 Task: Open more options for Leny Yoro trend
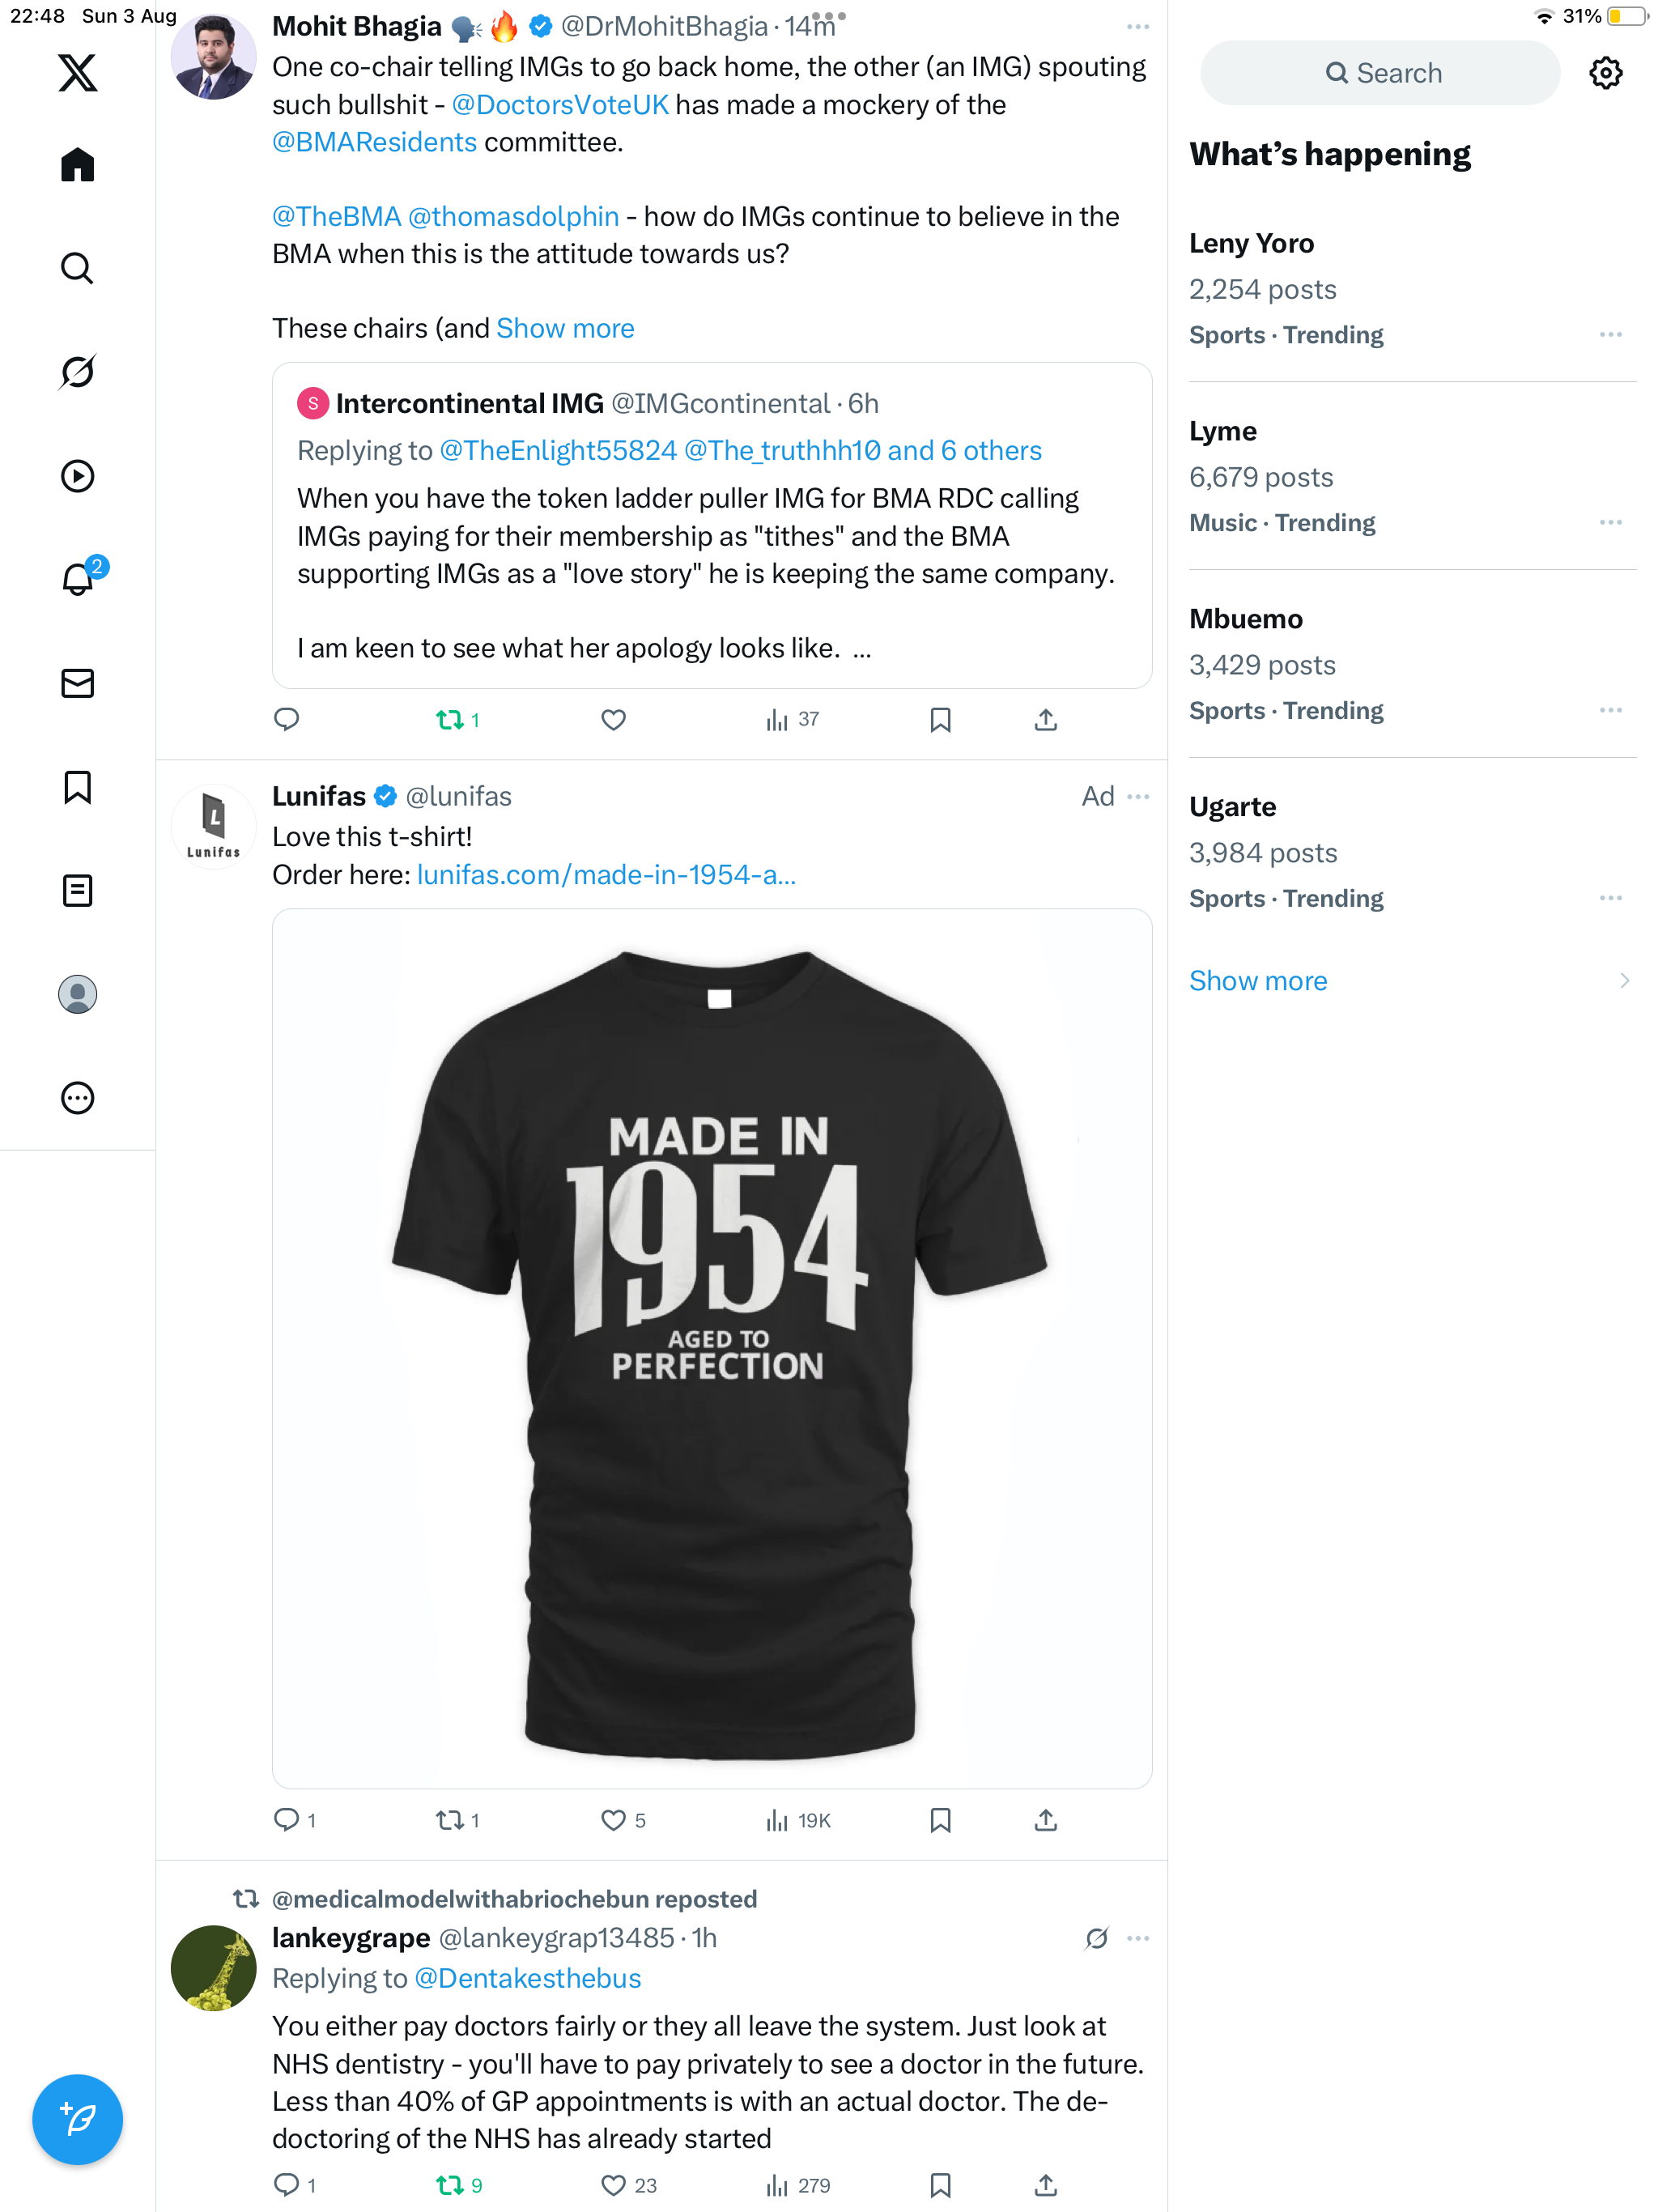(1610, 335)
